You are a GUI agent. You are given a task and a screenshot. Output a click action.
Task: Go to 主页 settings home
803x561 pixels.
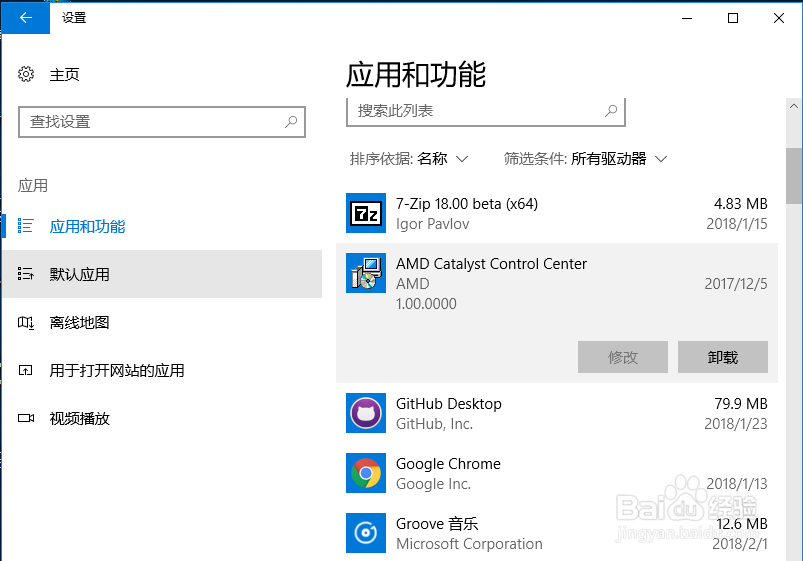[65, 75]
